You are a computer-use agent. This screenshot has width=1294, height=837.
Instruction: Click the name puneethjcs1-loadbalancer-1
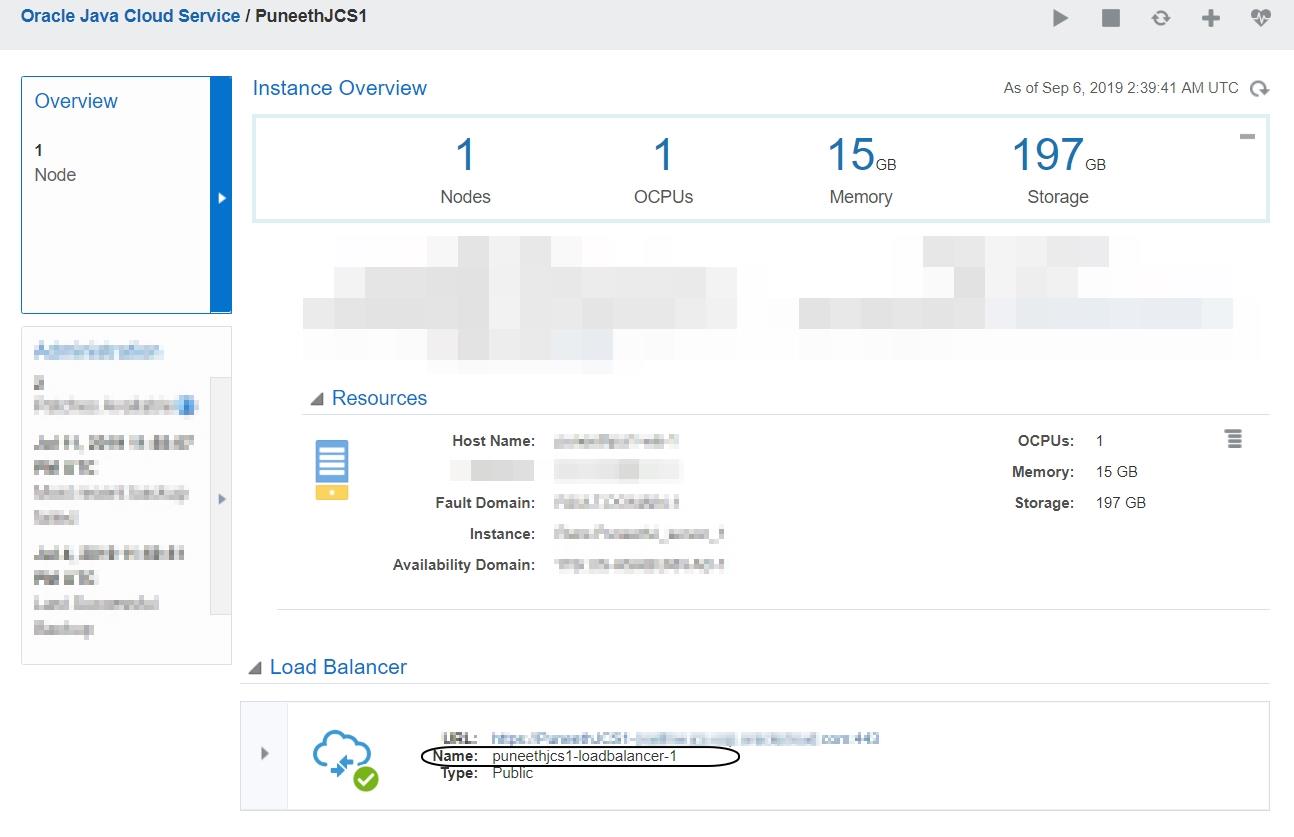[585, 756]
